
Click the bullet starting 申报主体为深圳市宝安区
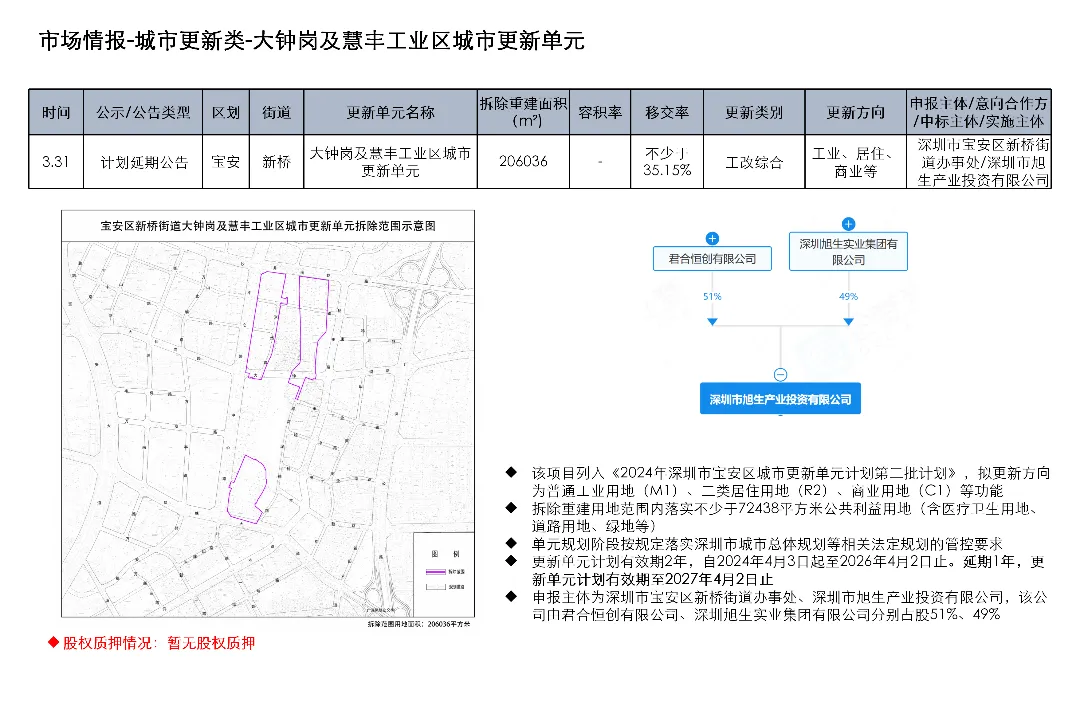[x=789, y=606]
